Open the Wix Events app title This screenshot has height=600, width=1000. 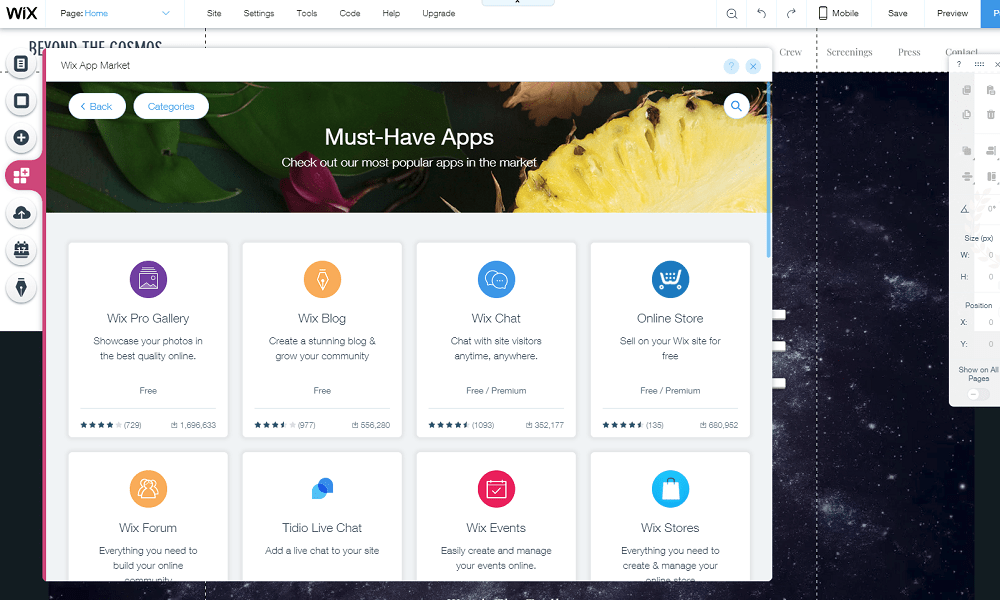tap(496, 528)
